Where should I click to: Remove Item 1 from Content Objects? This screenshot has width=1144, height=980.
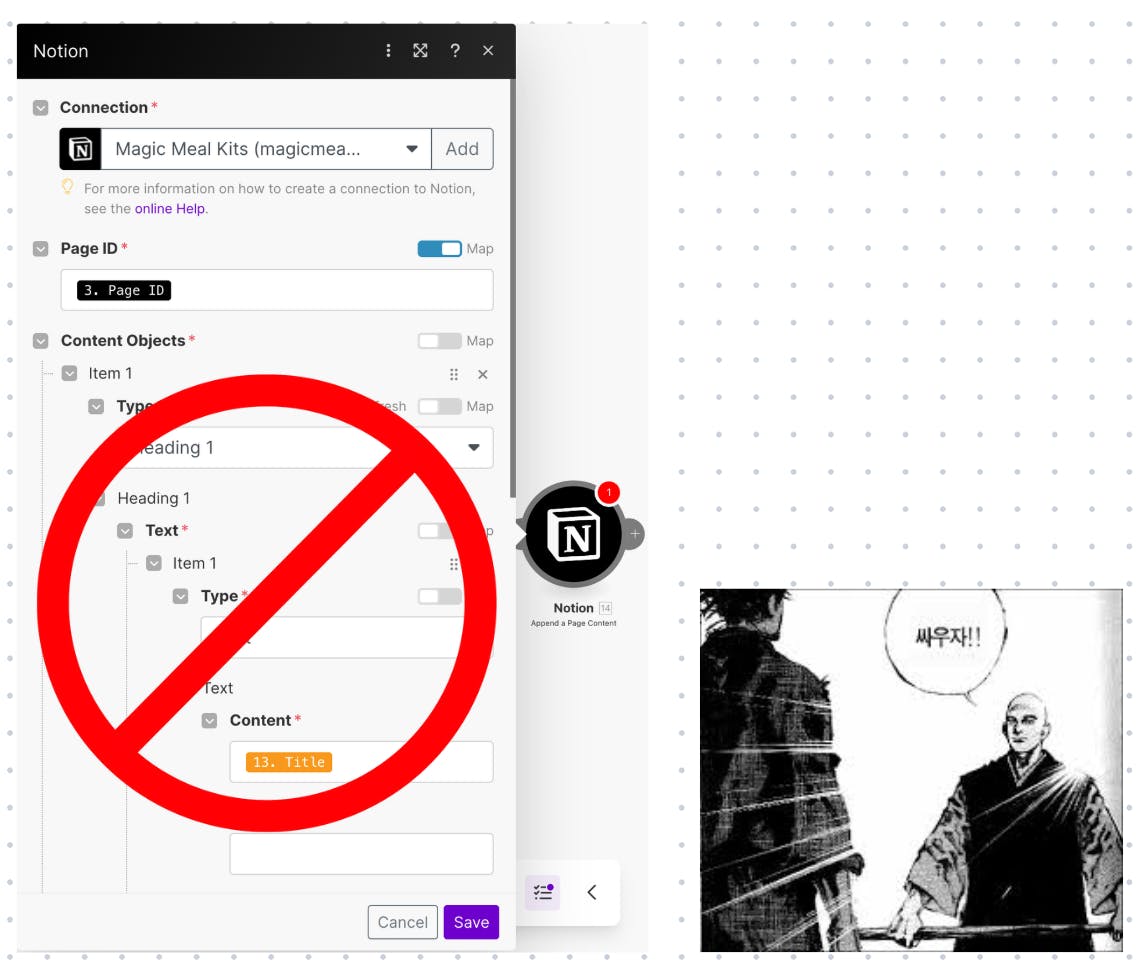pyautogui.click(x=483, y=374)
